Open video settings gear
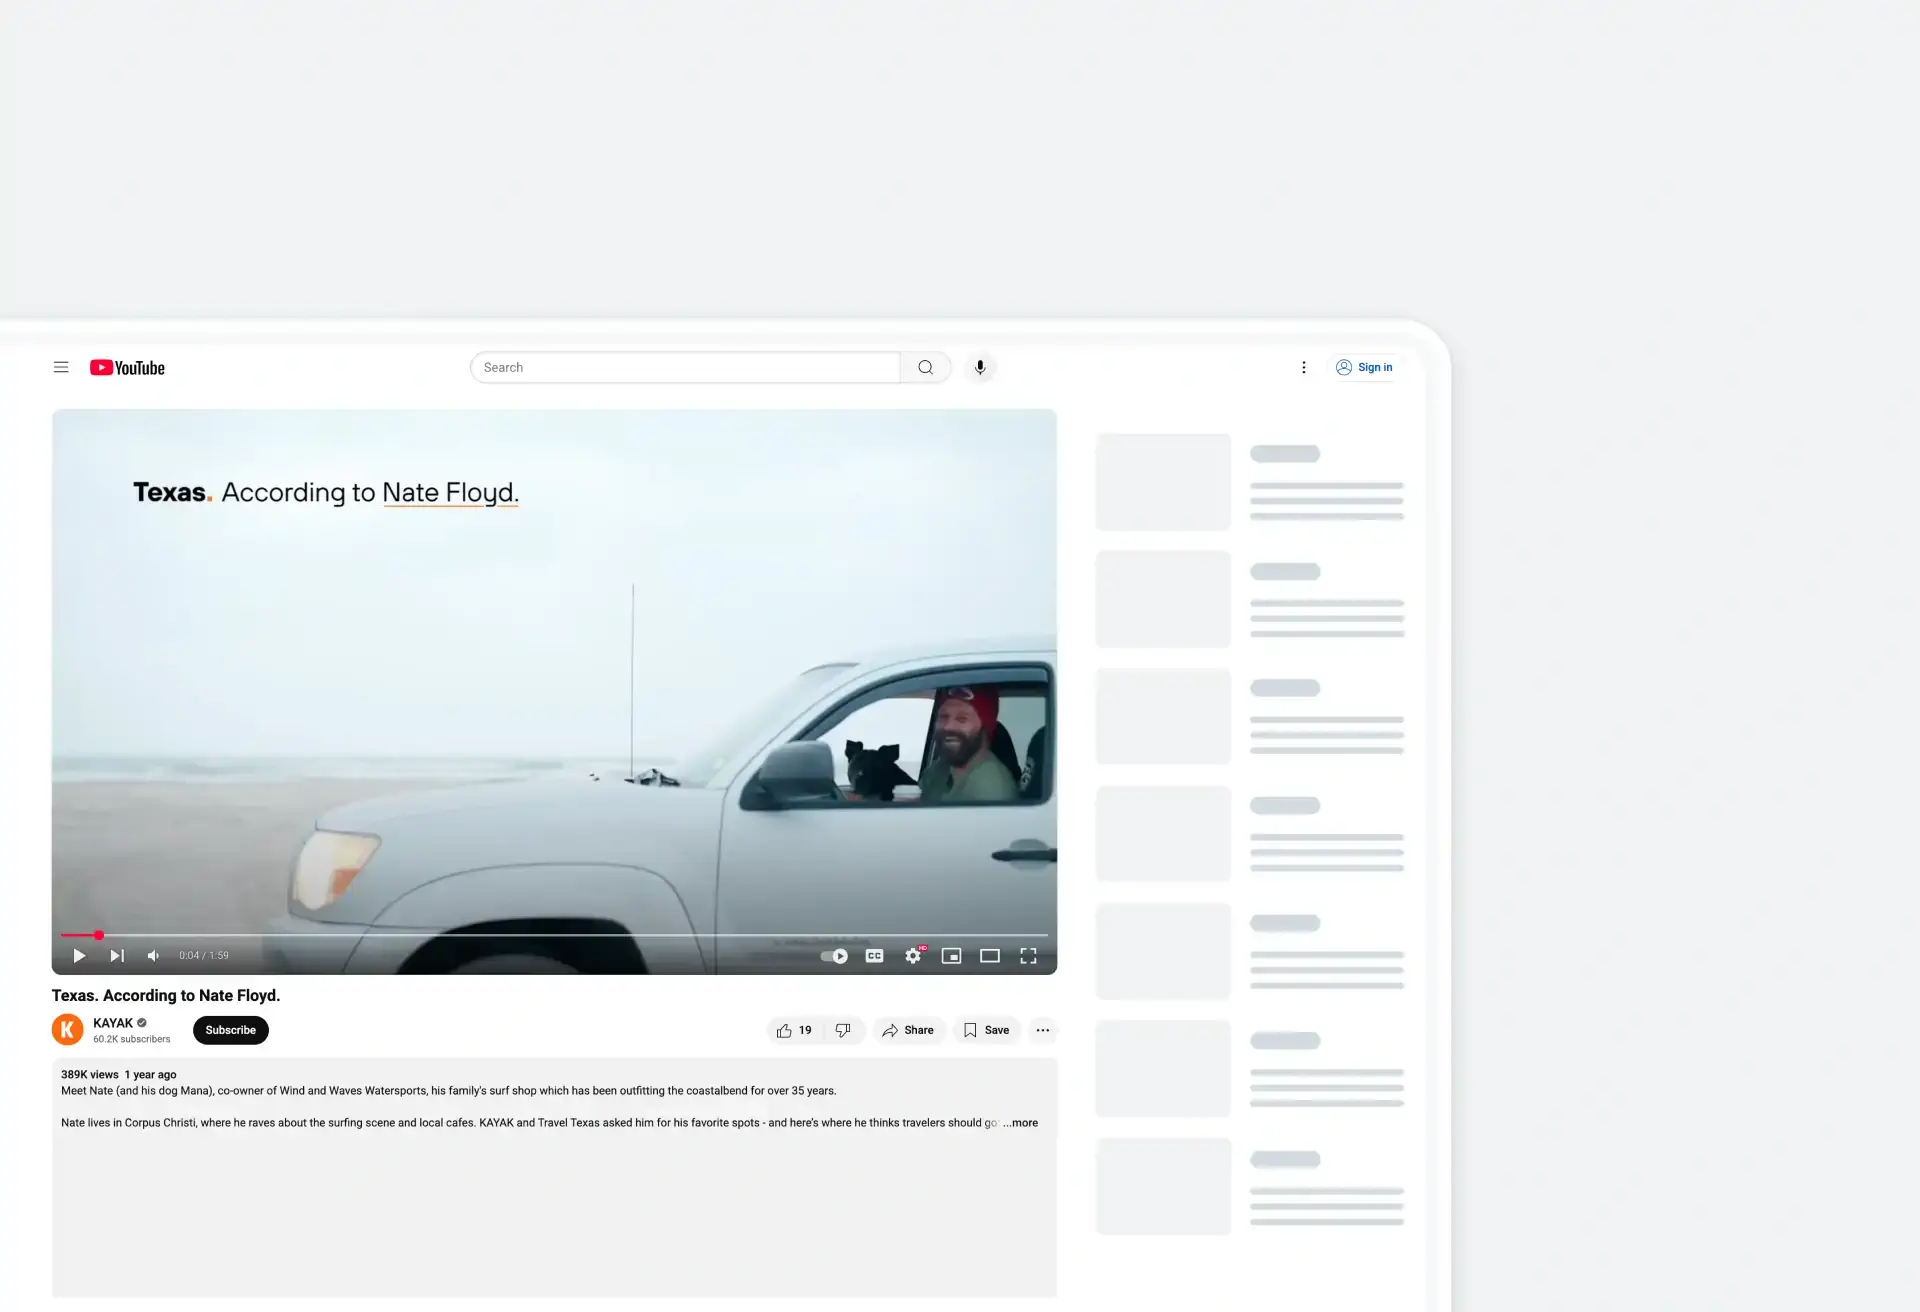This screenshot has height=1312, width=1920. coord(913,956)
